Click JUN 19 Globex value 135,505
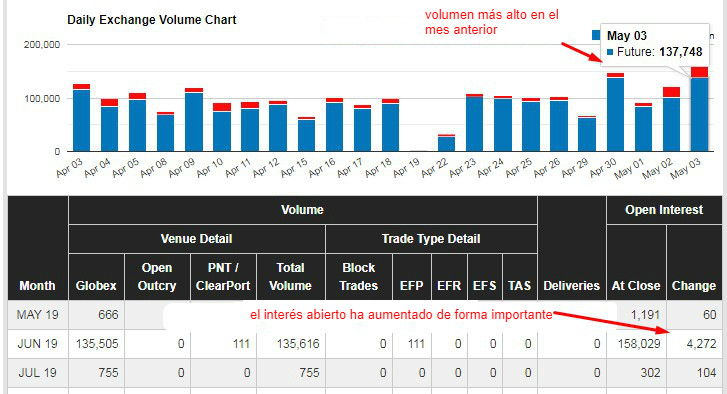Viewport: 727px width, 394px height. tap(97, 344)
